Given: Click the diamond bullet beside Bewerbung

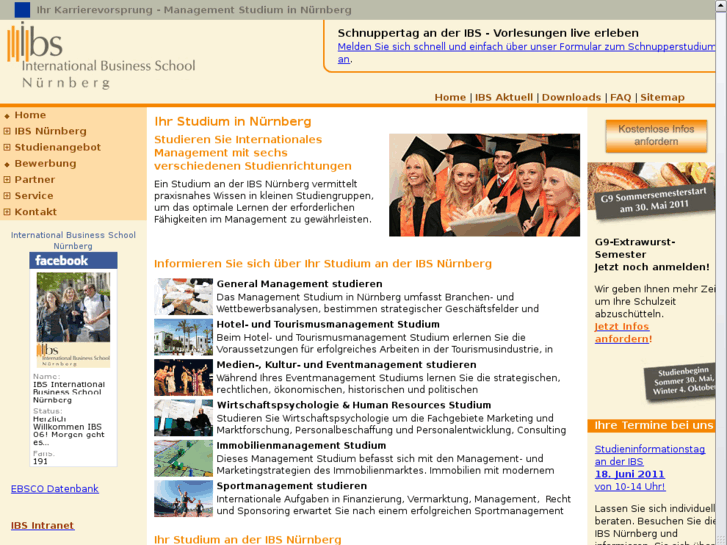Looking at the screenshot, I should (7, 164).
